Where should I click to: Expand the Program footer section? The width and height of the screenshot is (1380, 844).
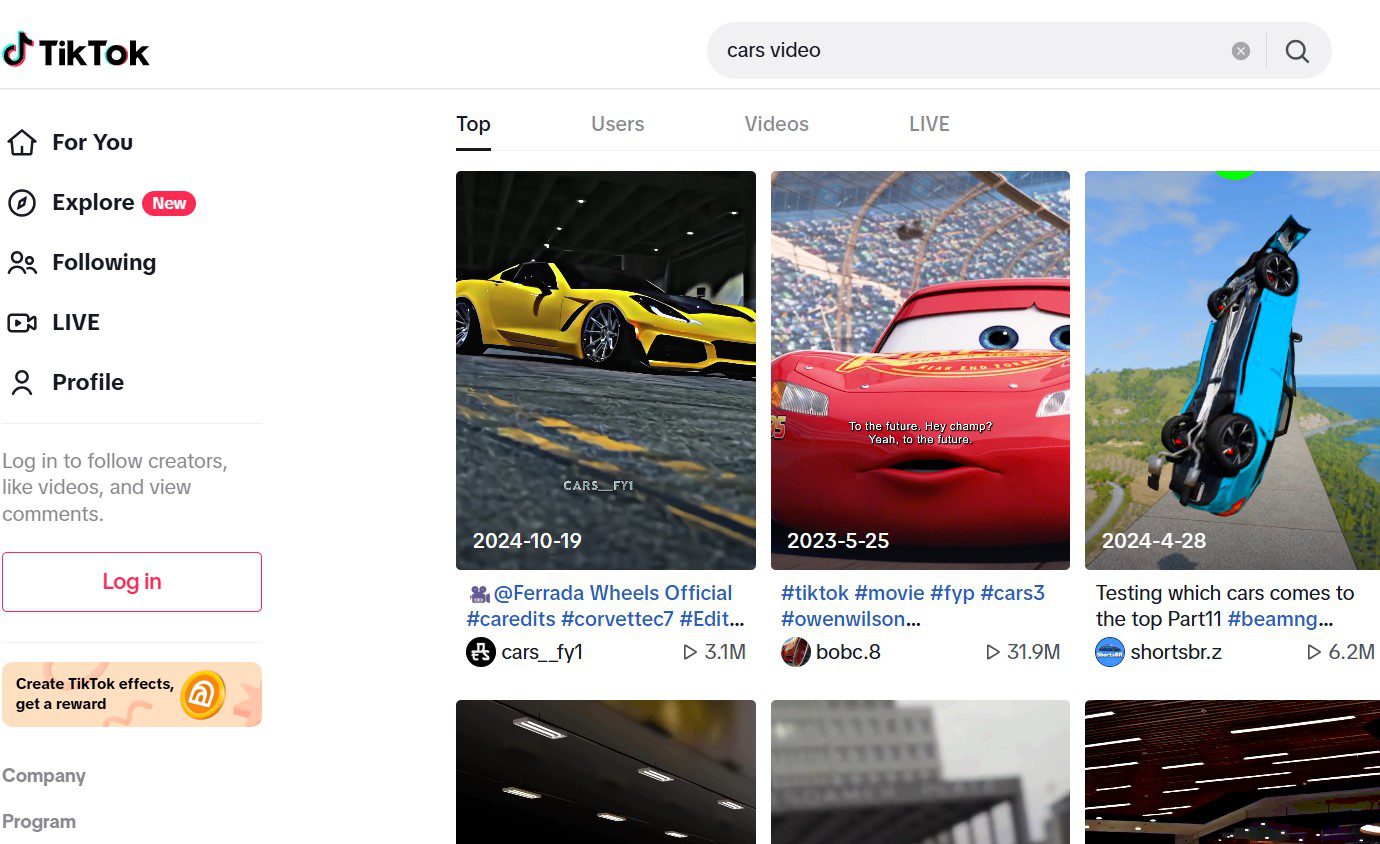pos(39,822)
